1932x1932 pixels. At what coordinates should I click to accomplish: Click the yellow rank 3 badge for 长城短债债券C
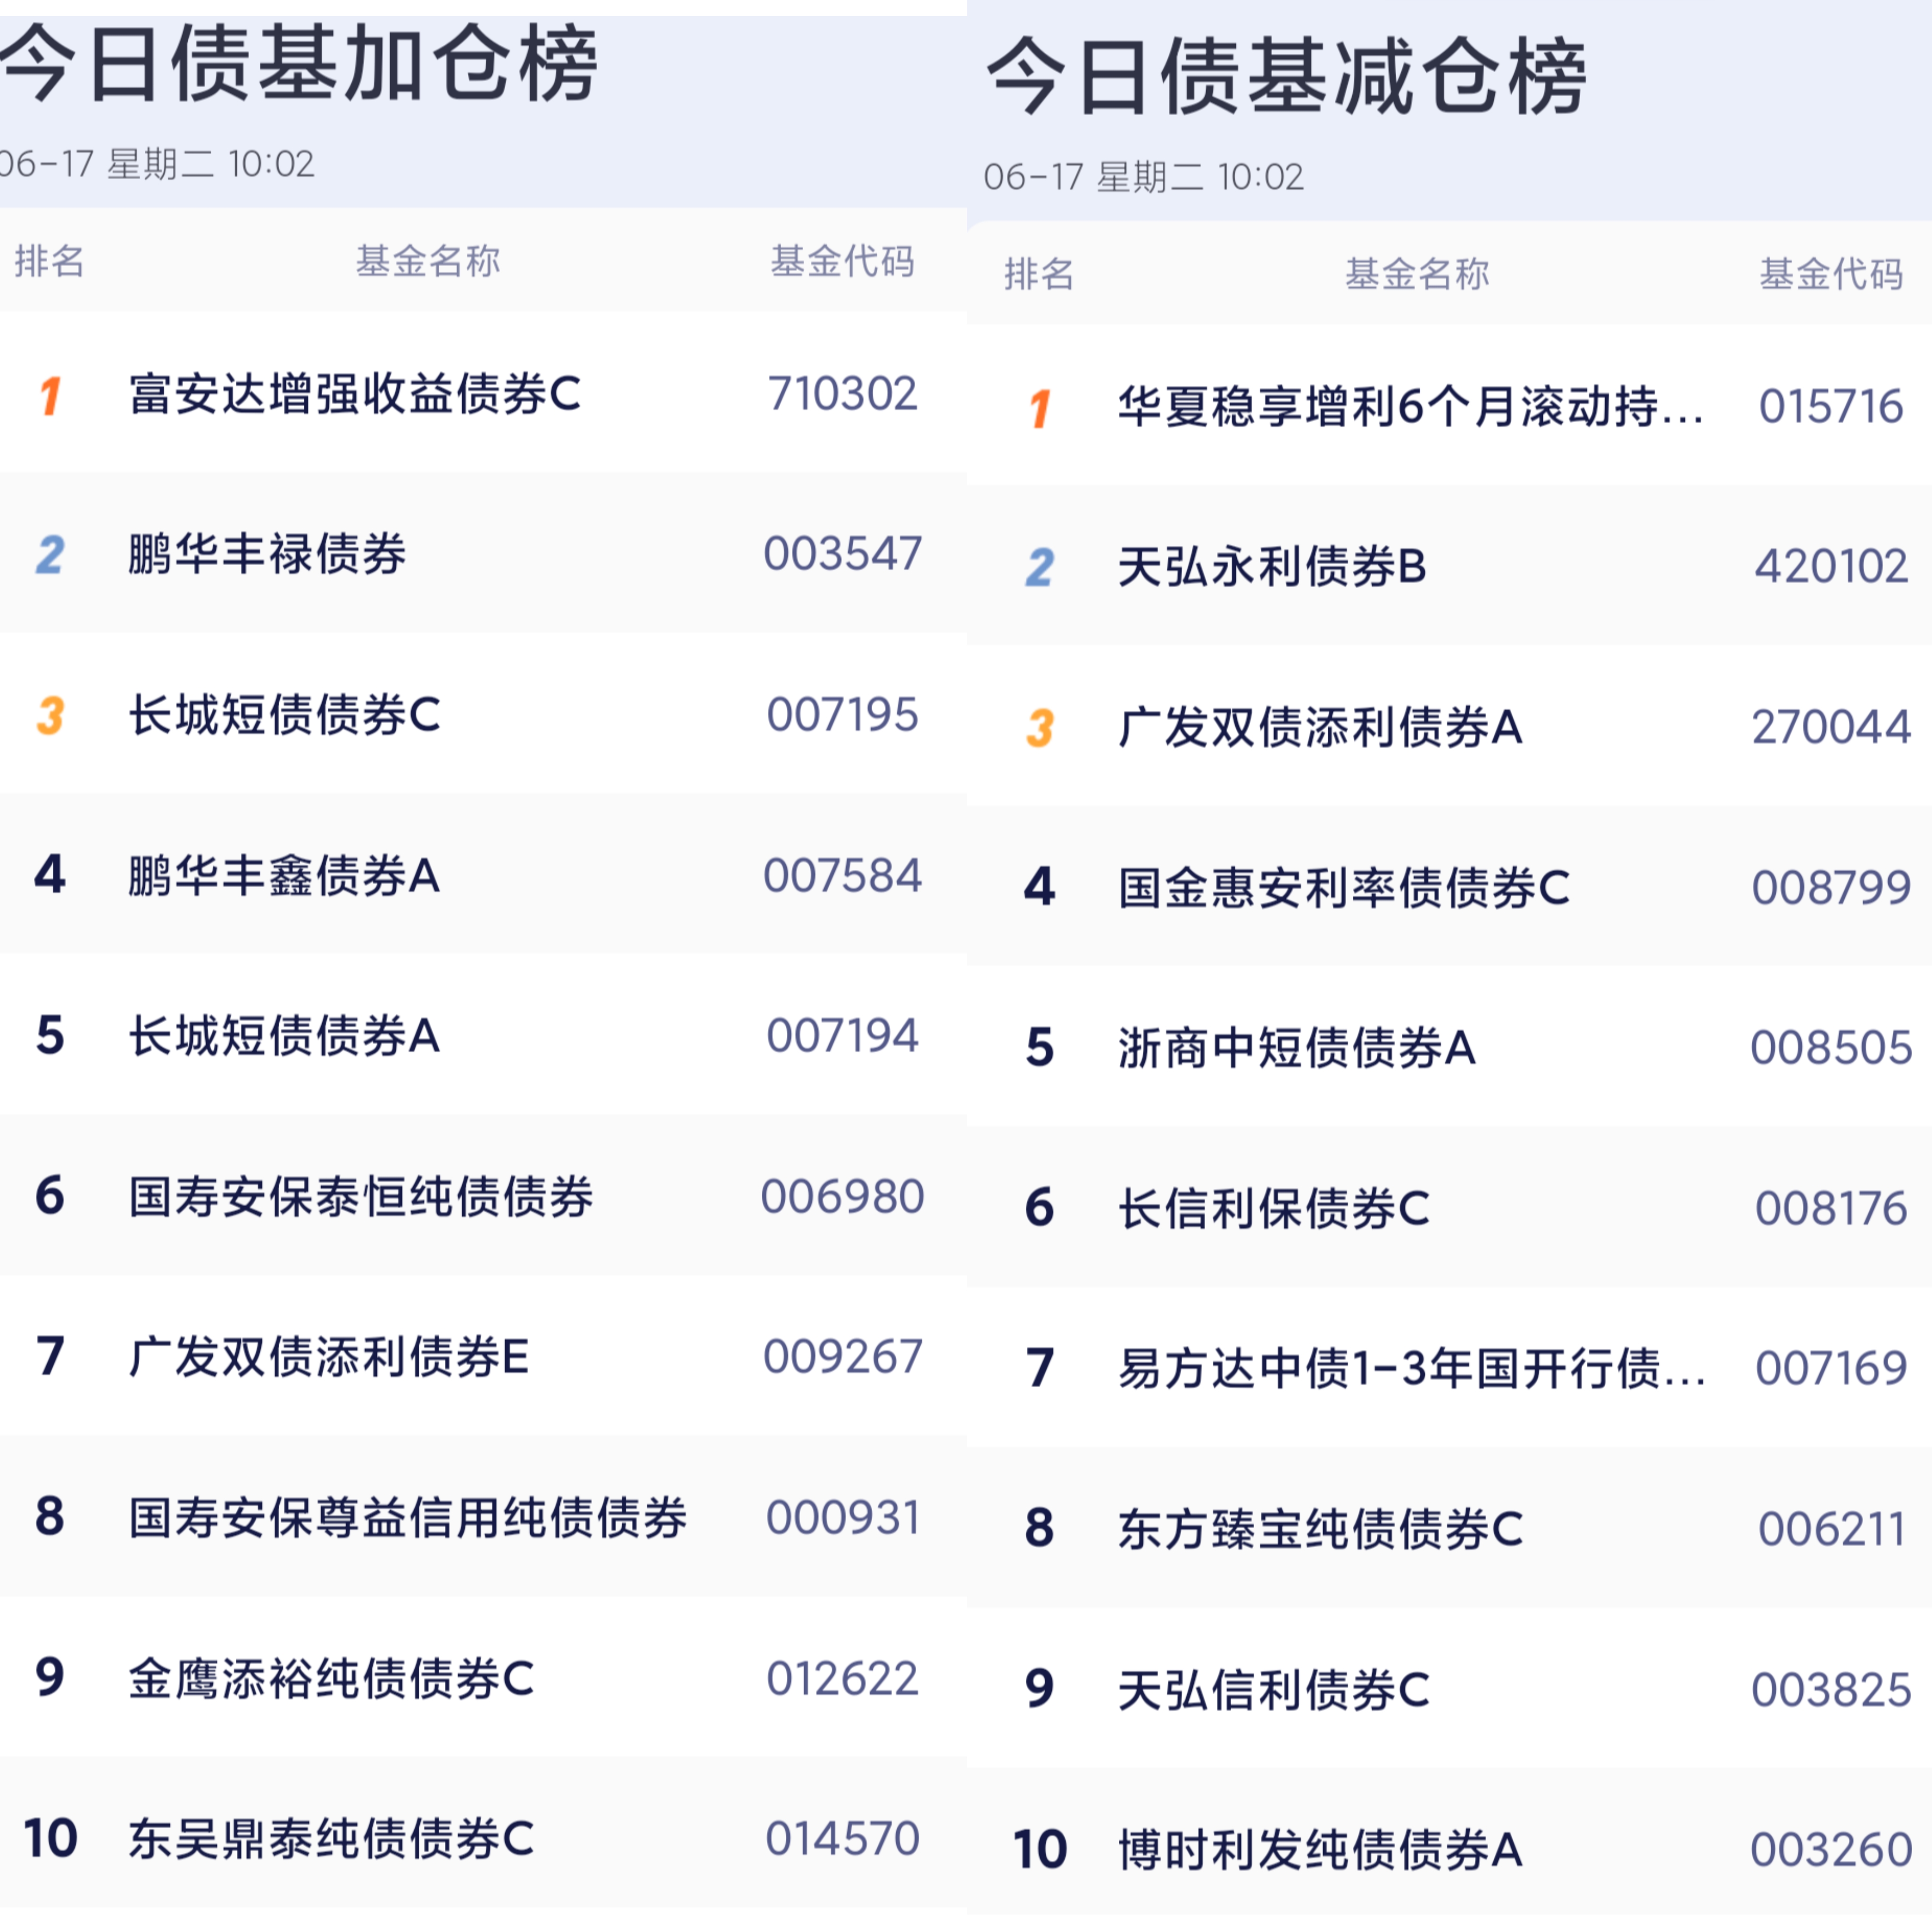point(50,716)
